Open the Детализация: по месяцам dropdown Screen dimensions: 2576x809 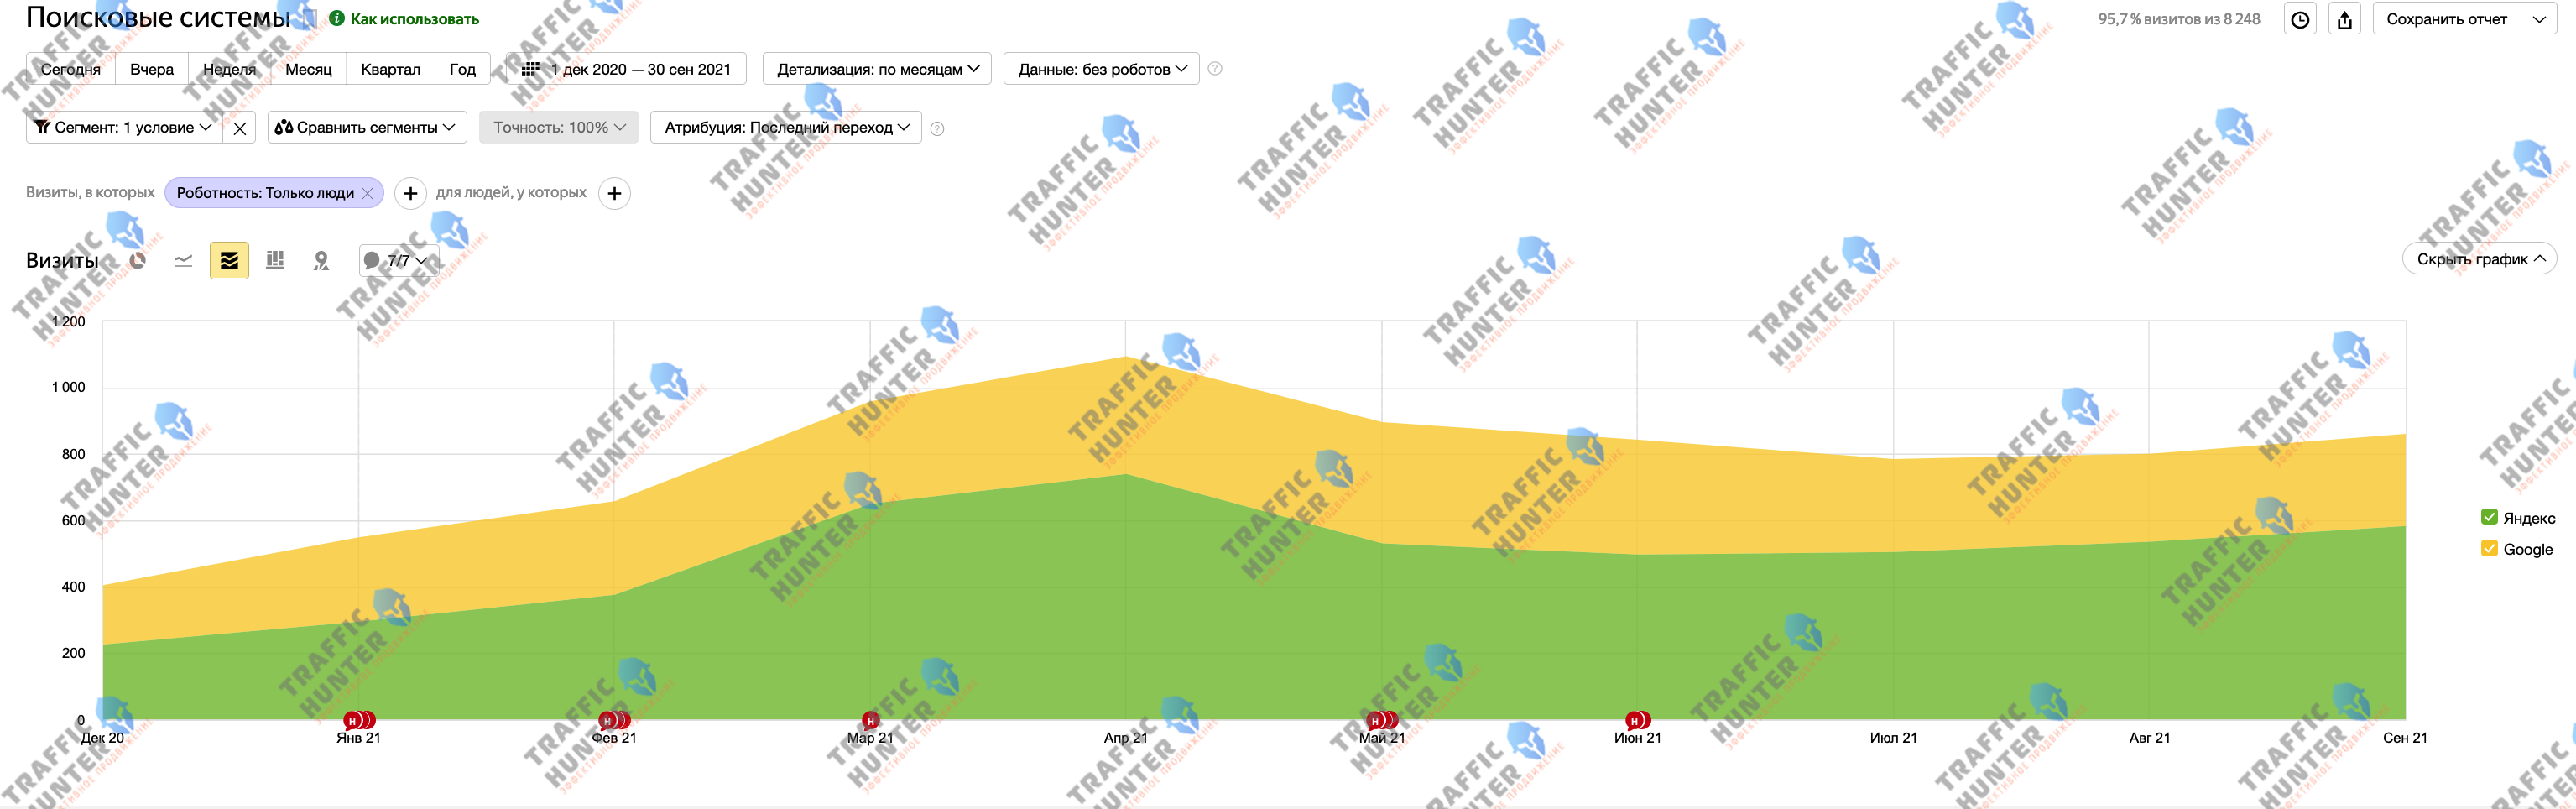[877, 69]
